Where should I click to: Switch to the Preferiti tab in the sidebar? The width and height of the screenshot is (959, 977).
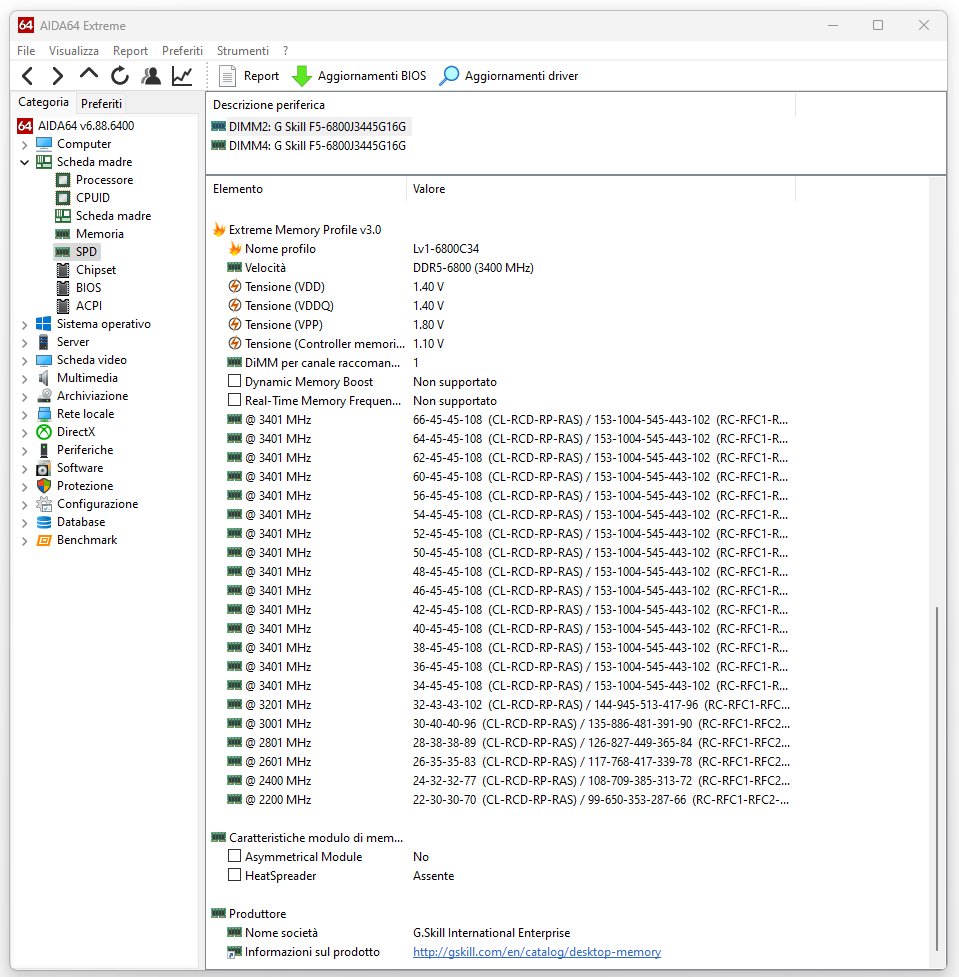(x=101, y=103)
